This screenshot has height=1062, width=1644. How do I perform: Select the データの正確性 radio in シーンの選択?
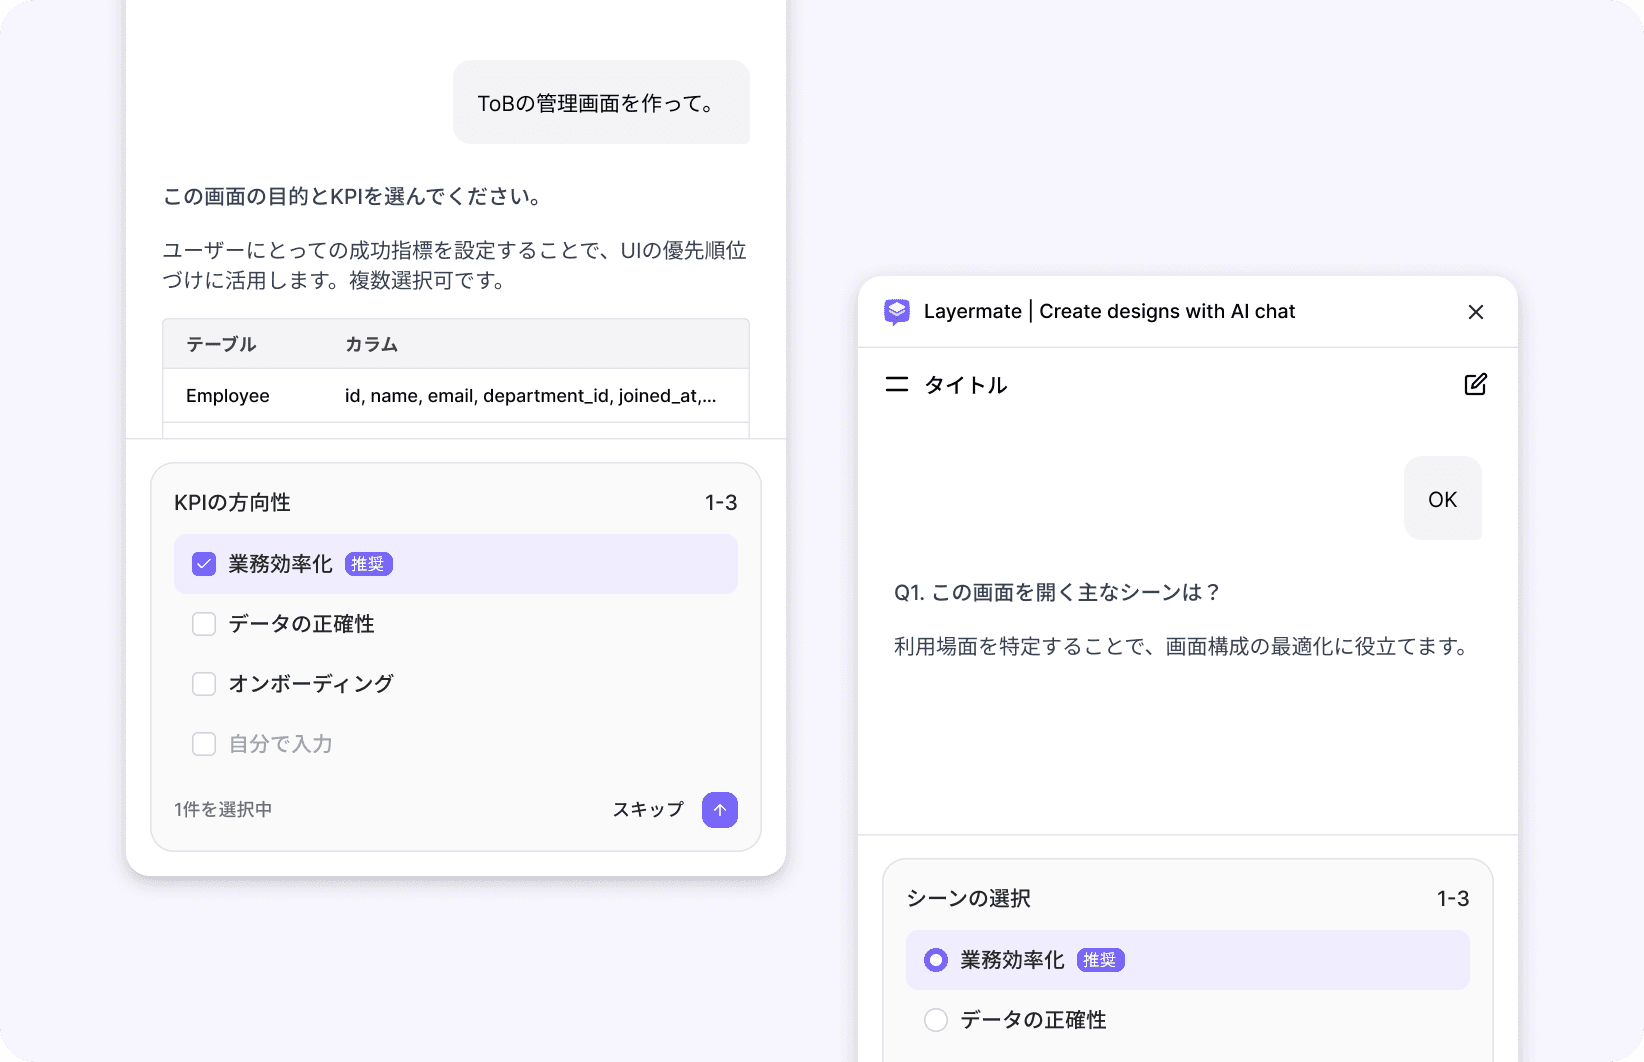(935, 1019)
